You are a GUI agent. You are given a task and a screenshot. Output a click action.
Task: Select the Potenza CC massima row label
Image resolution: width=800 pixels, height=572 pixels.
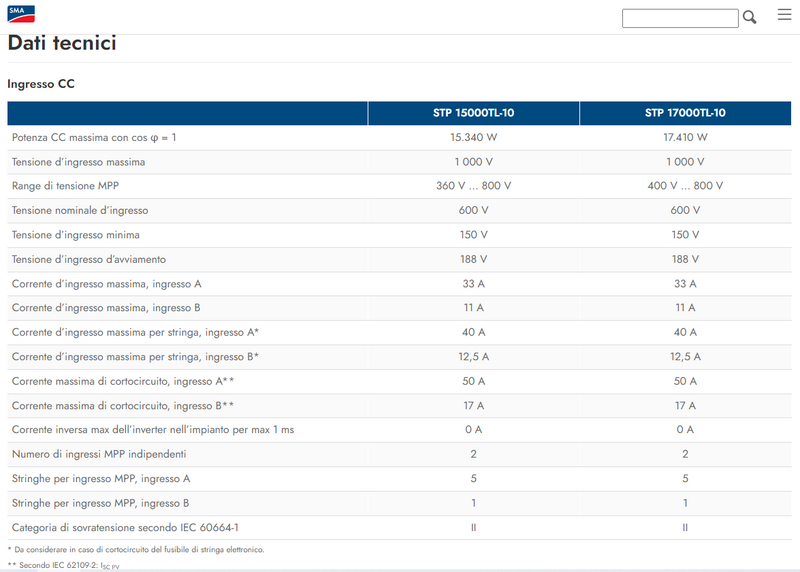94,138
